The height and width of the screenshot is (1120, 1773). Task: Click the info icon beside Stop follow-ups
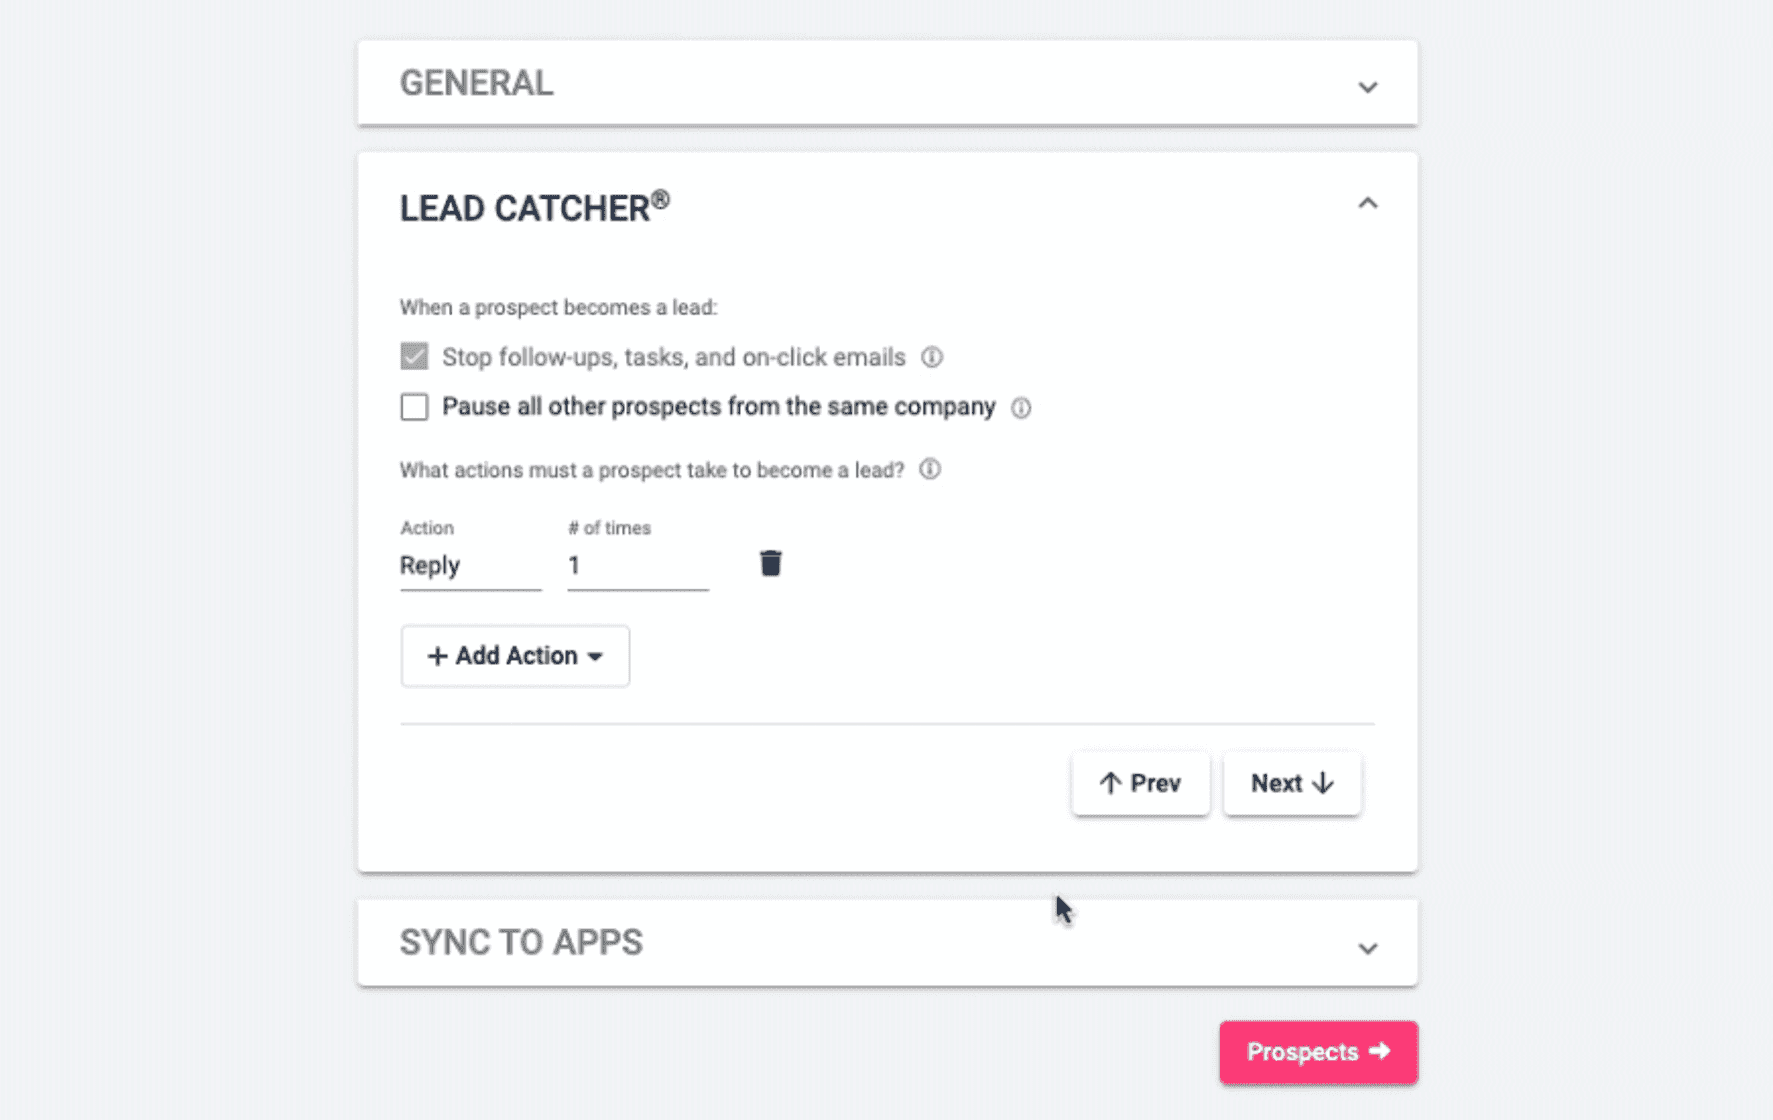point(934,357)
